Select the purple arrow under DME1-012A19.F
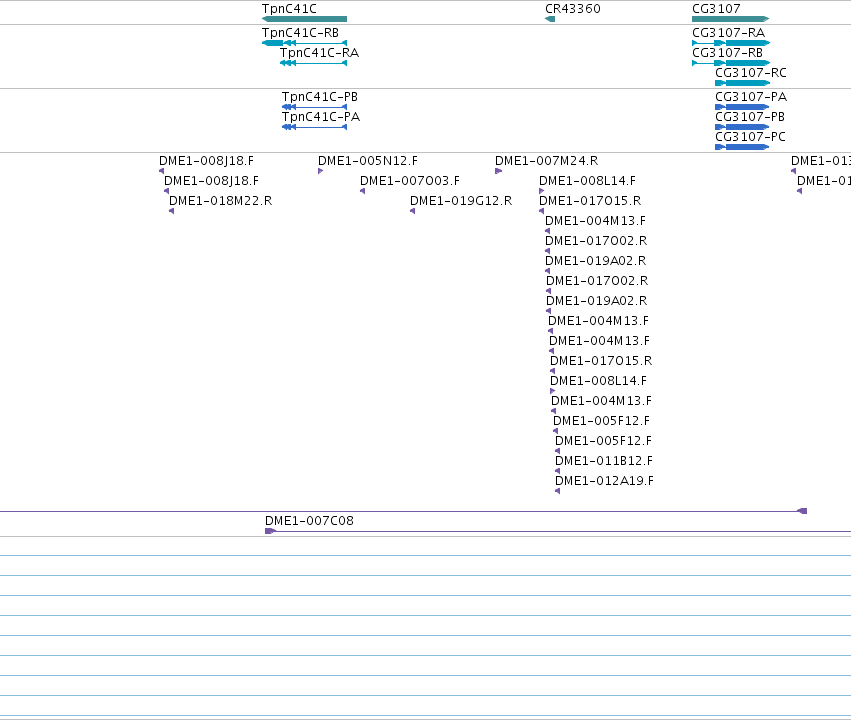Viewport: 851px width, 720px height. click(x=557, y=491)
